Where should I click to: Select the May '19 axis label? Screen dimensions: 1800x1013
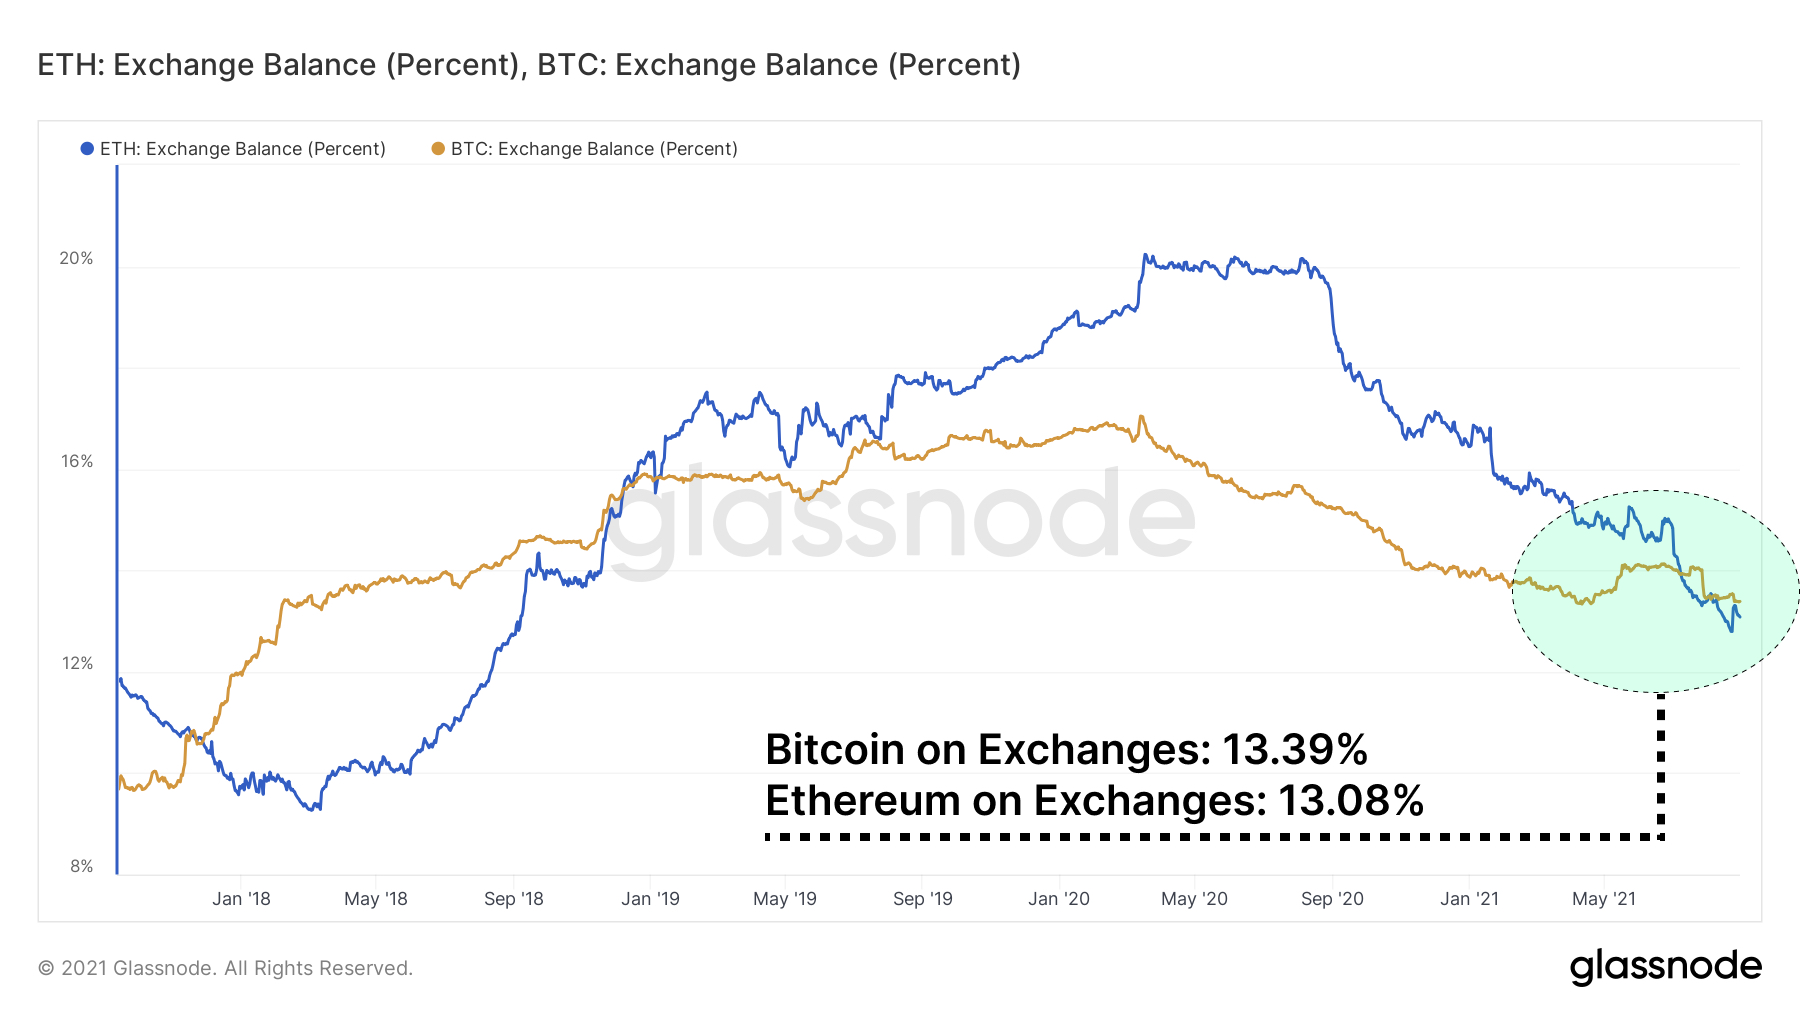785,898
